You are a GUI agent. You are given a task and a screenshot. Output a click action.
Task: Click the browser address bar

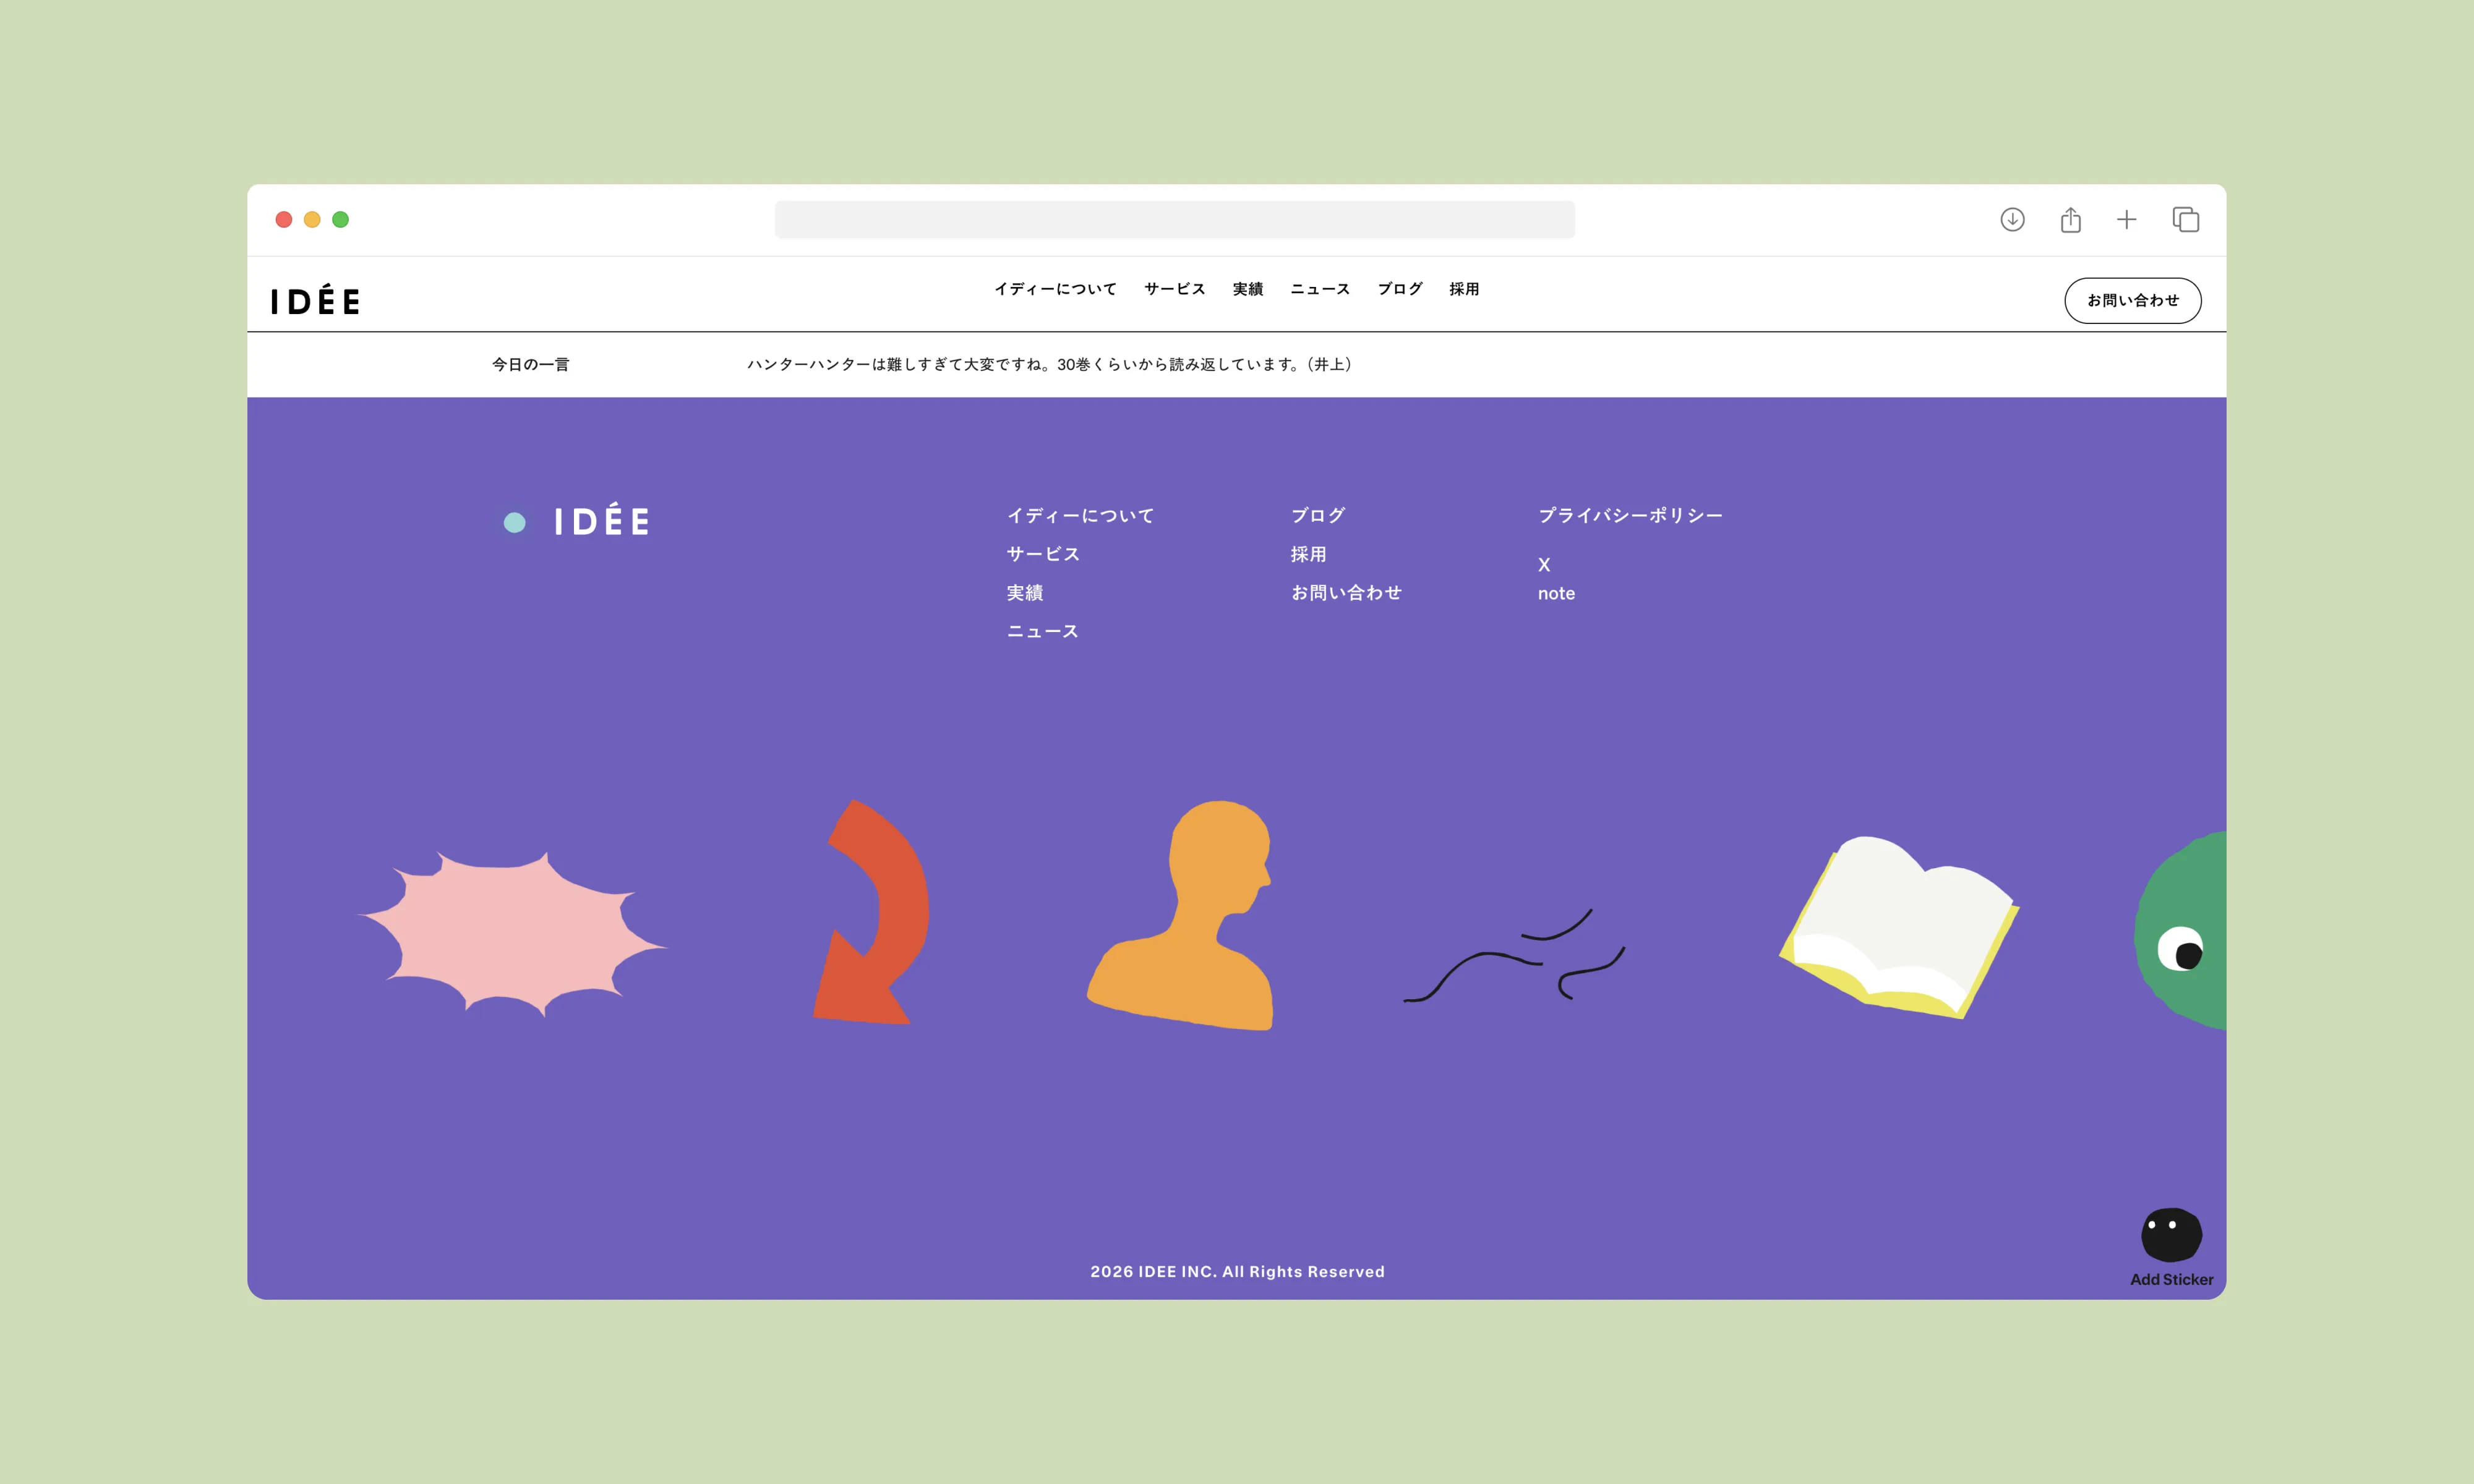click(x=1174, y=219)
